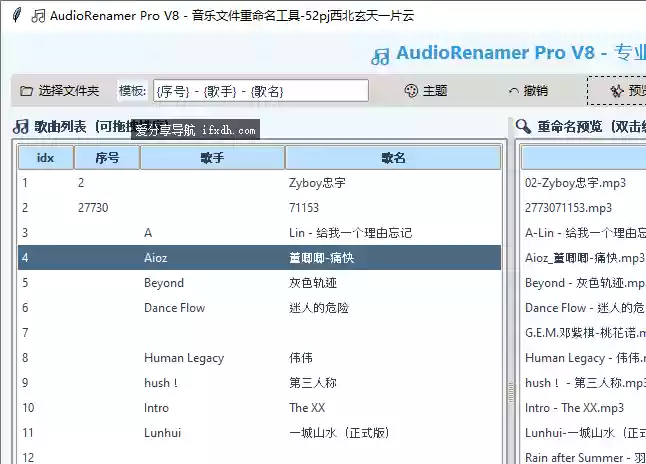646x464 pixels.
Task: Select the song name cell 董唧唧-痛快
Action: pos(321,258)
